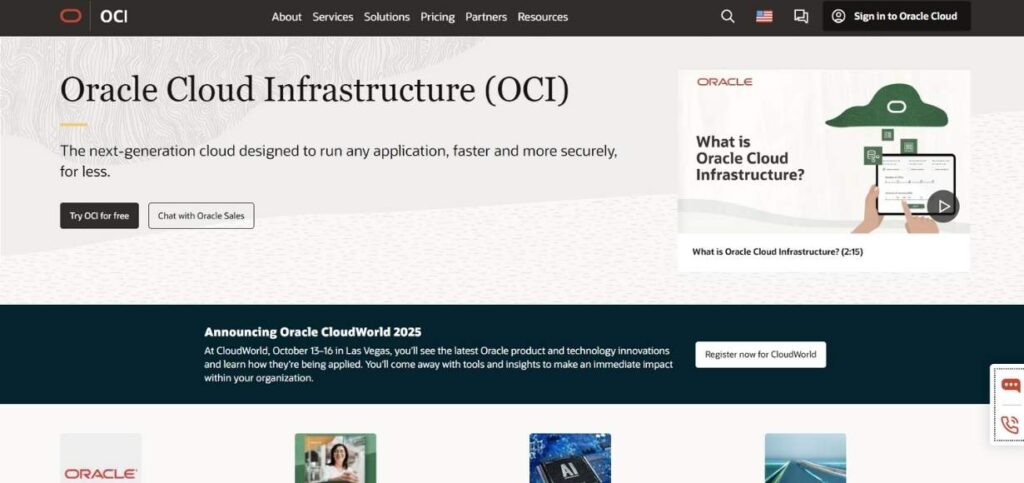Open the chat bubbles icon in the header

801,16
